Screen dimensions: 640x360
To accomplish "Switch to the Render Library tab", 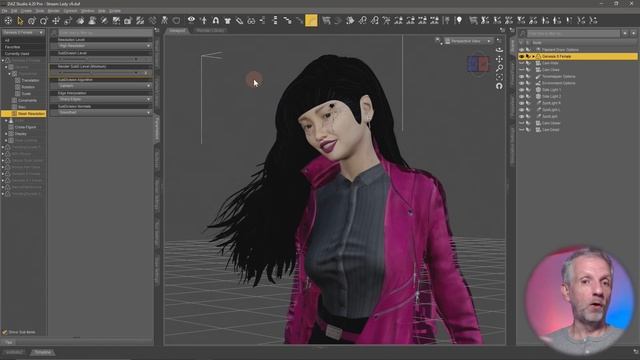I will pos(210,31).
